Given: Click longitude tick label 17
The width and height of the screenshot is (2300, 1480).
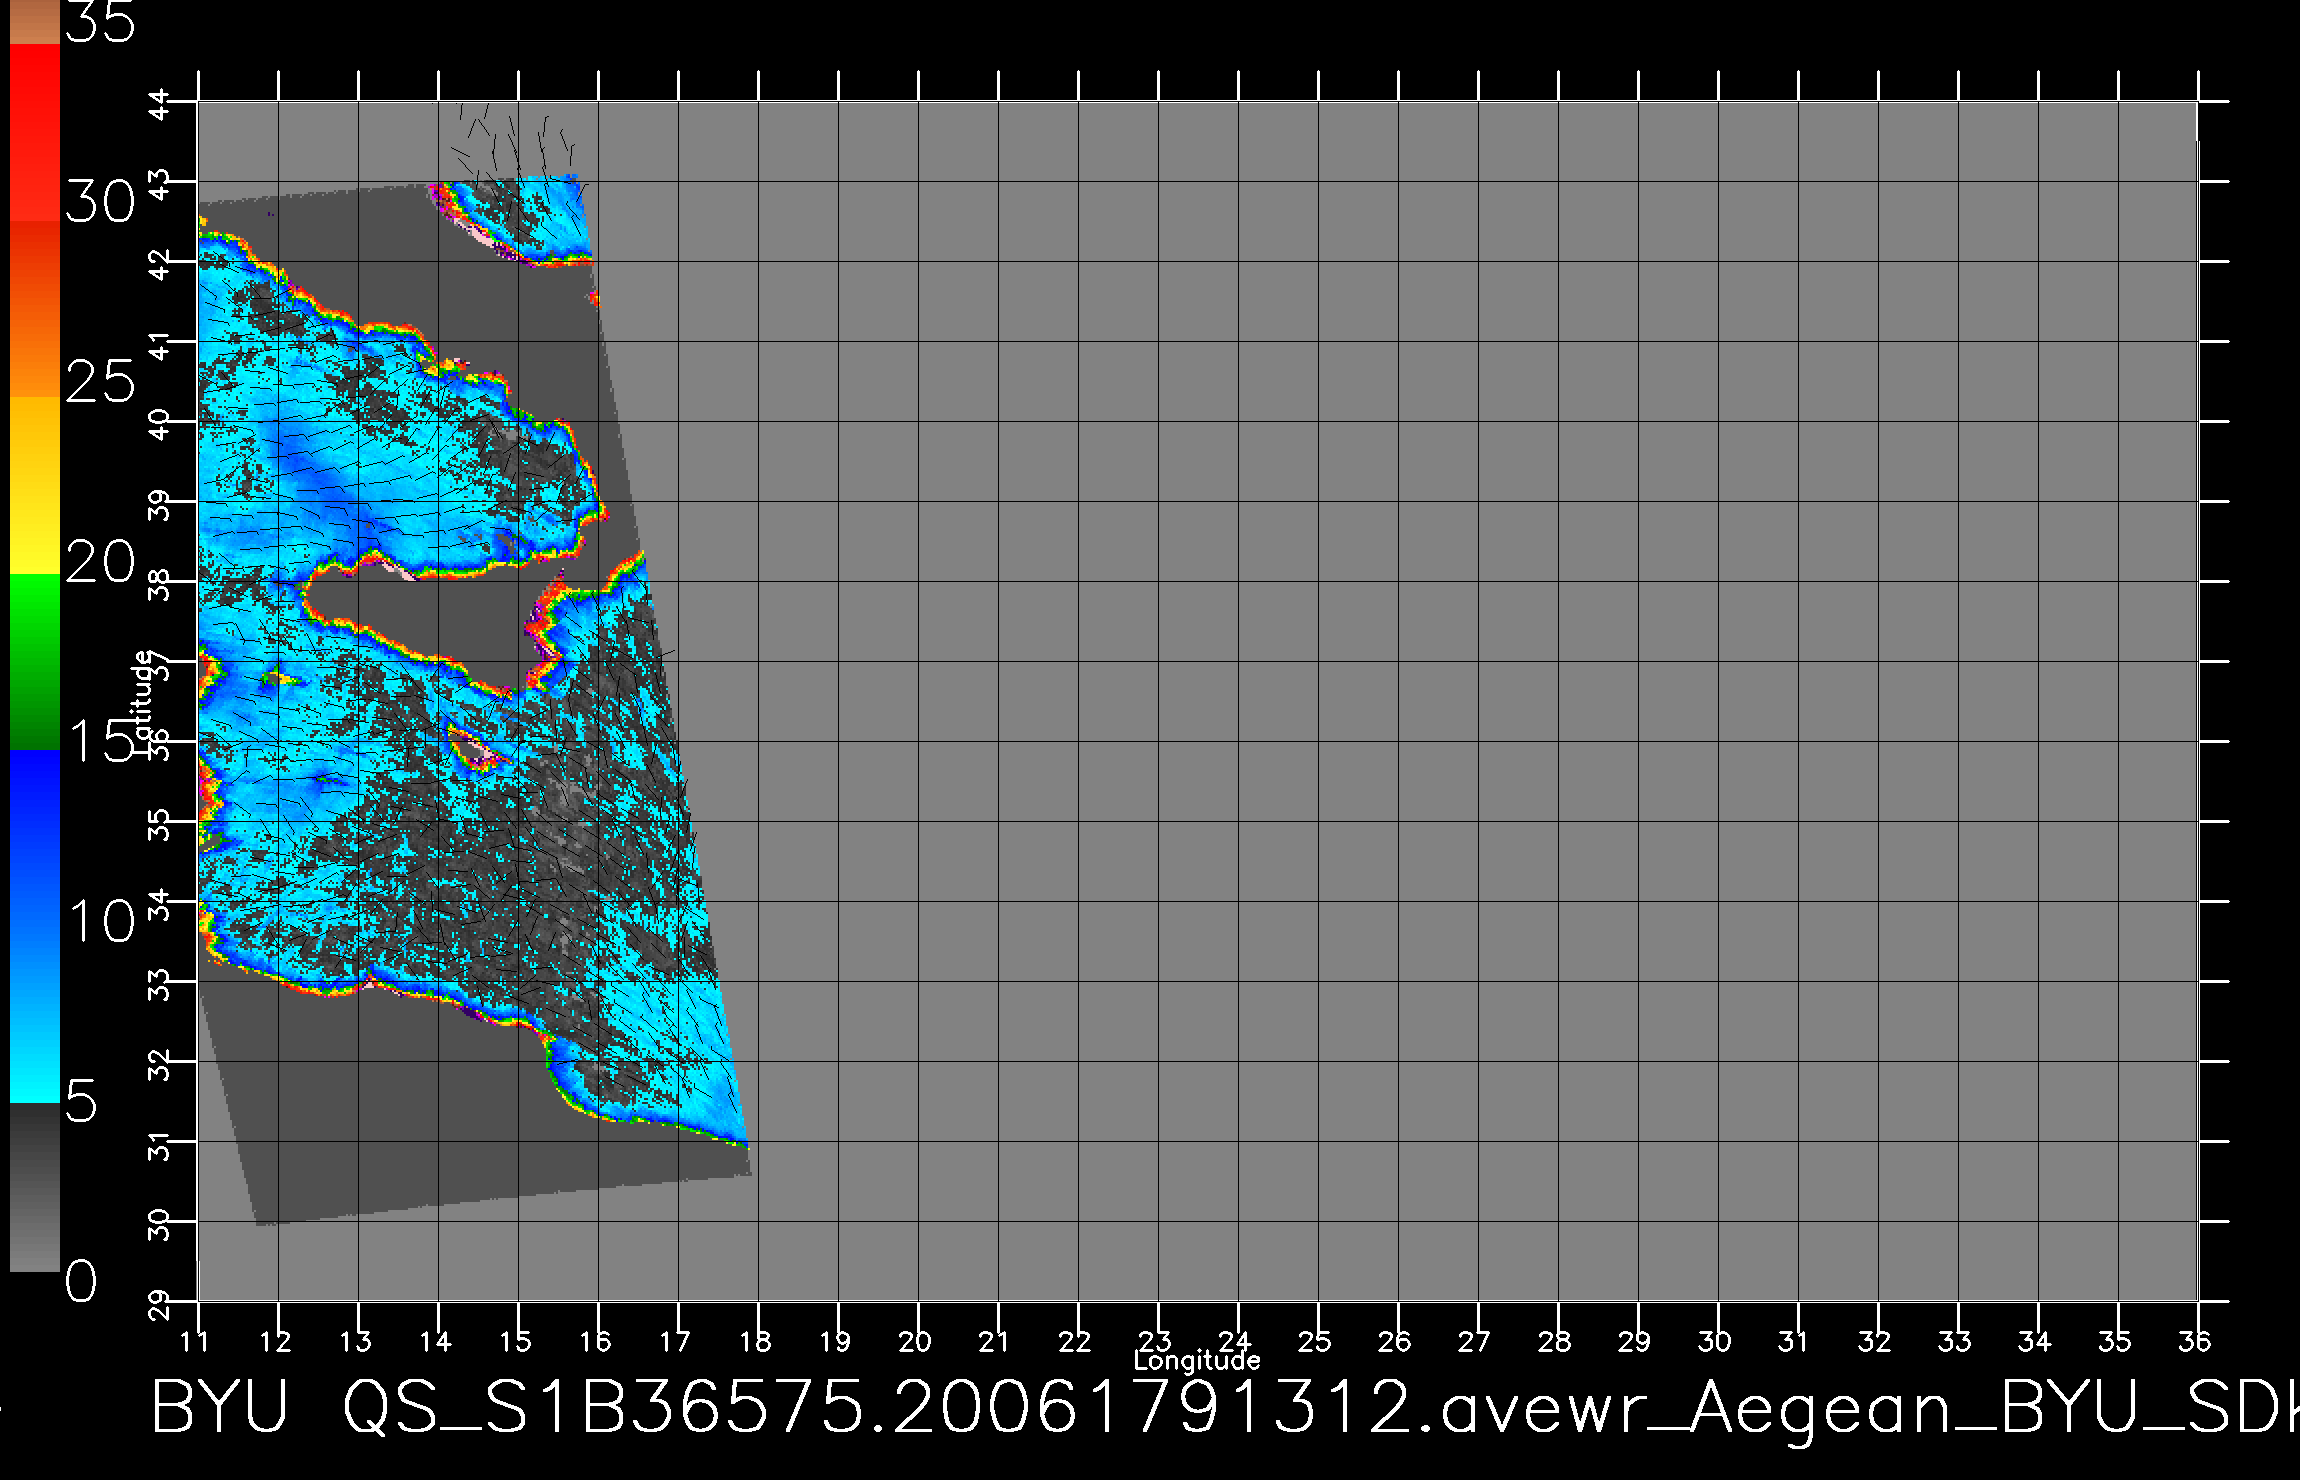Looking at the screenshot, I should pyautogui.click(x=675, y=1341).
